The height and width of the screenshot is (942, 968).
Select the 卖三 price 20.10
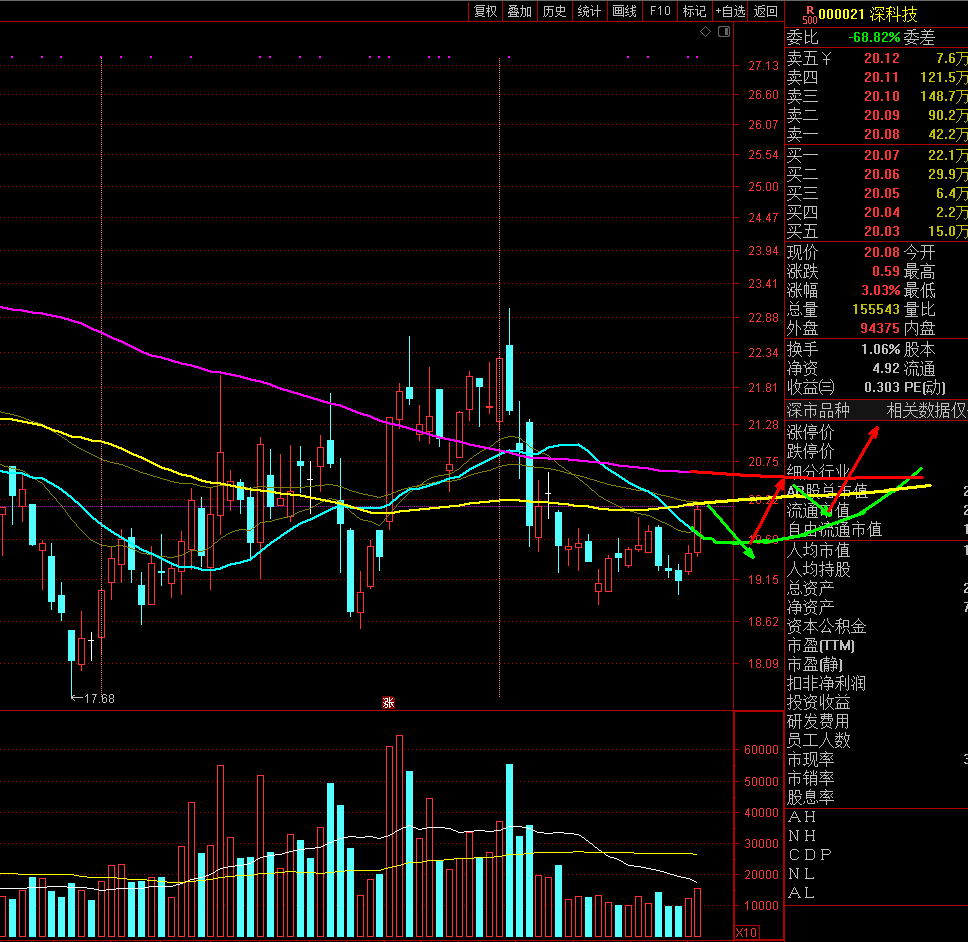point(882,96)
